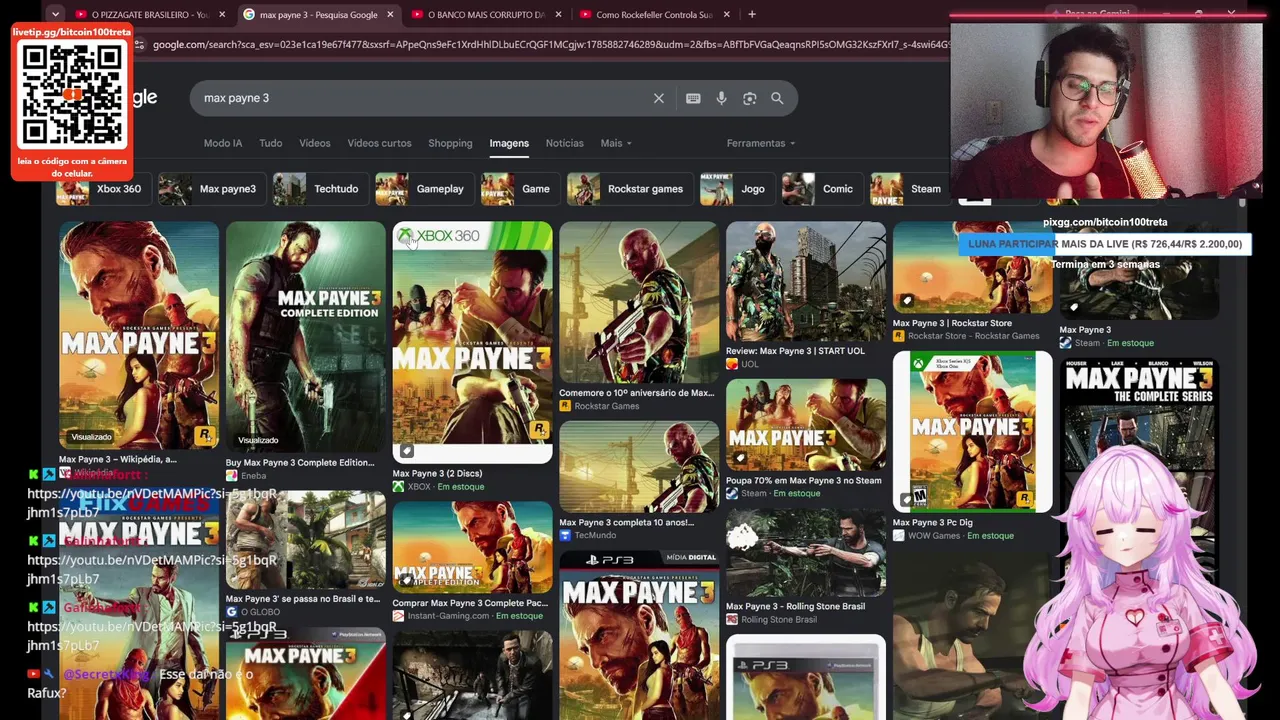Open 'Max Payne 3 Pc Dig' title link
The height and width of the screenshot is (720, 1280).
[933, 522]
